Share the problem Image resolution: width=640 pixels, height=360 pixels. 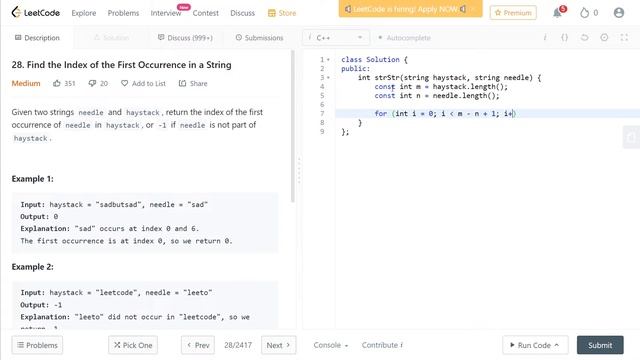(193, 83)
